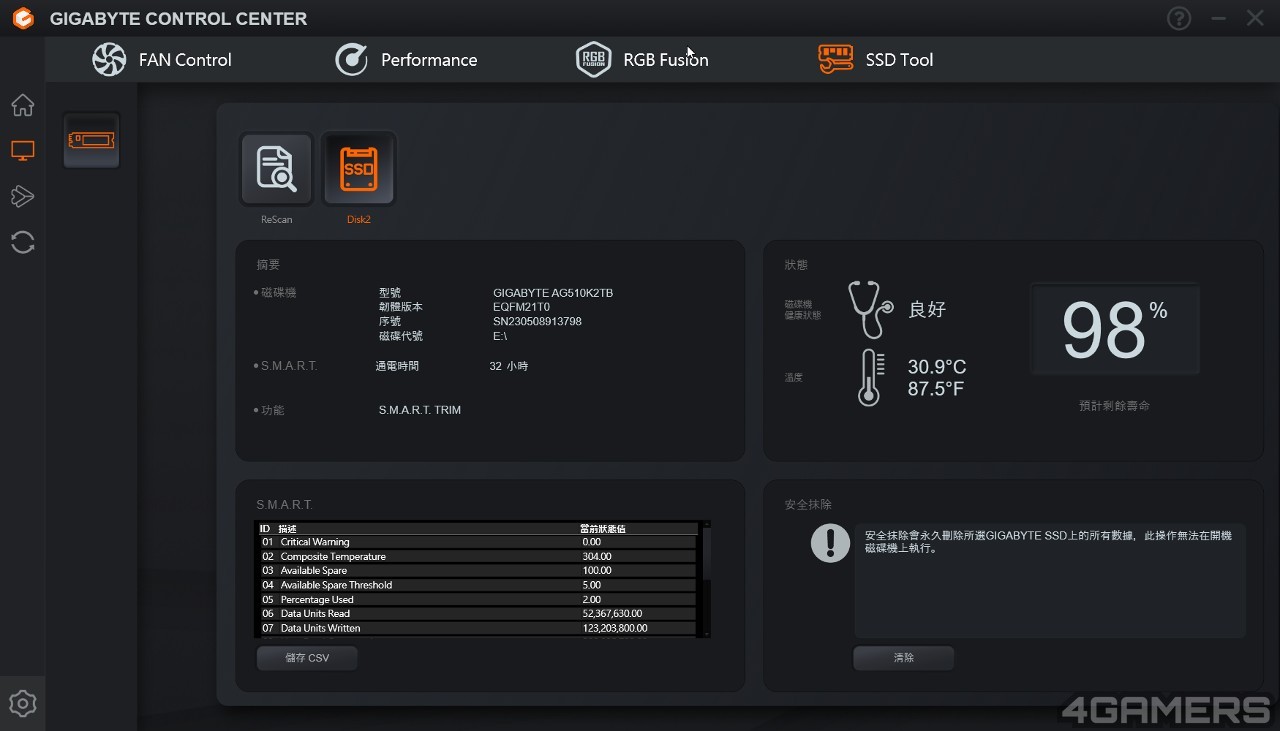Switch to the Performance tab
1280x731 pixels.
(x=406, y=60)
